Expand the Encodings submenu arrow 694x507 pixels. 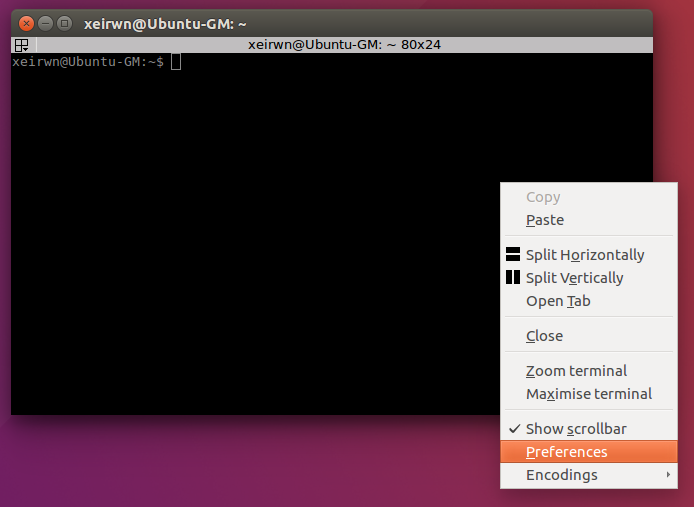668,475
